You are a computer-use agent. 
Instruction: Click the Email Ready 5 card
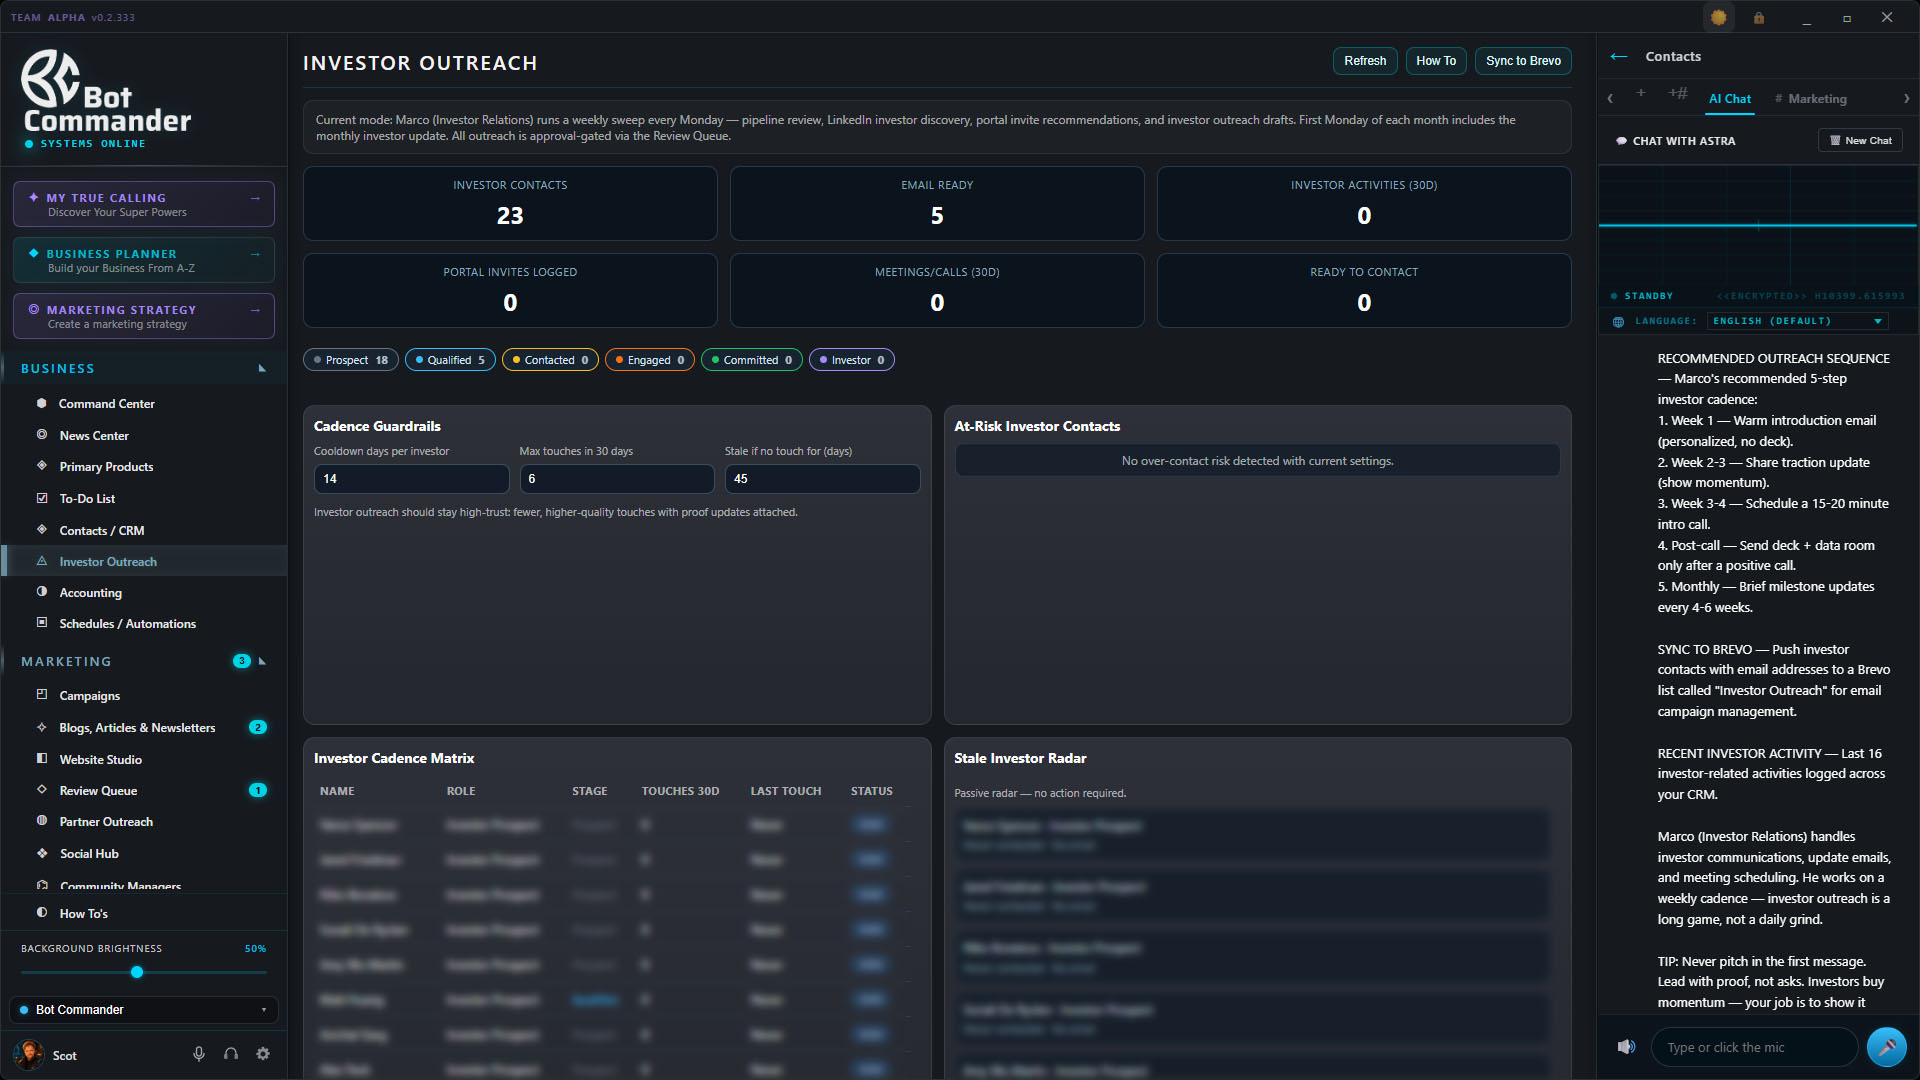(937, 203)
